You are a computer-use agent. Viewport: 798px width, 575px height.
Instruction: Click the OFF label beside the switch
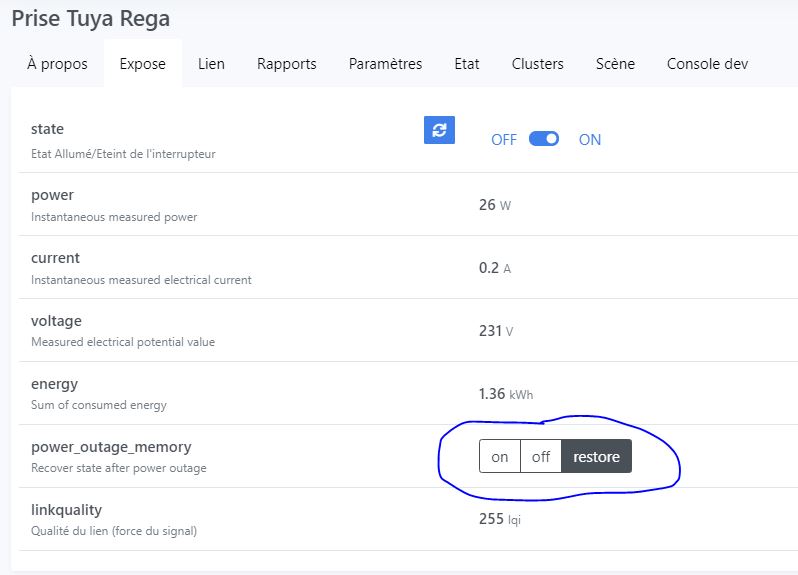[x=504, y=139]
